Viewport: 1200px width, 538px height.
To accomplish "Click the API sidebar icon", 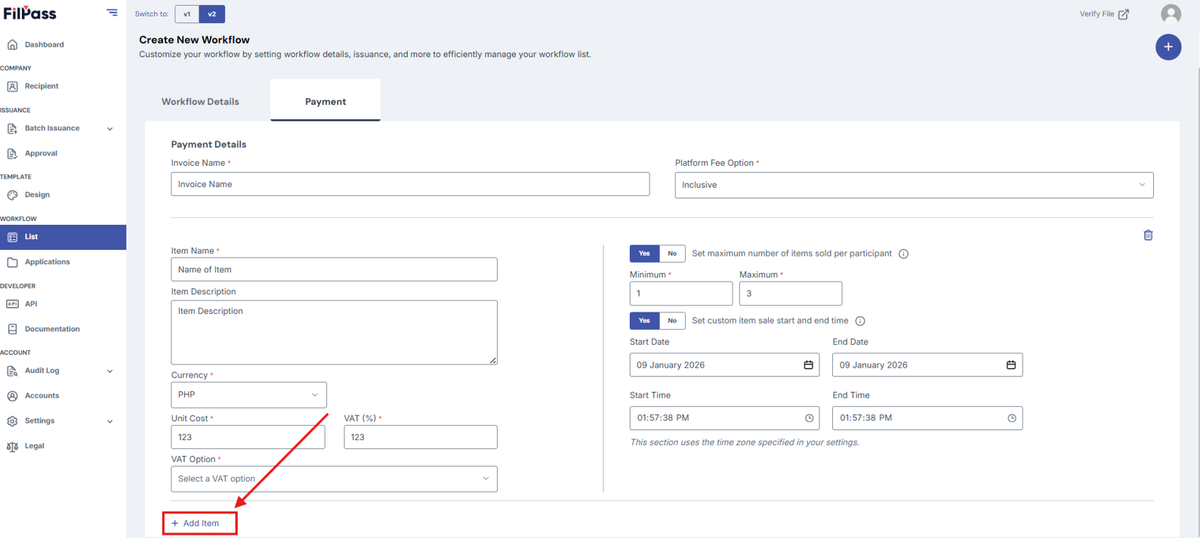I will click(12, 304).
